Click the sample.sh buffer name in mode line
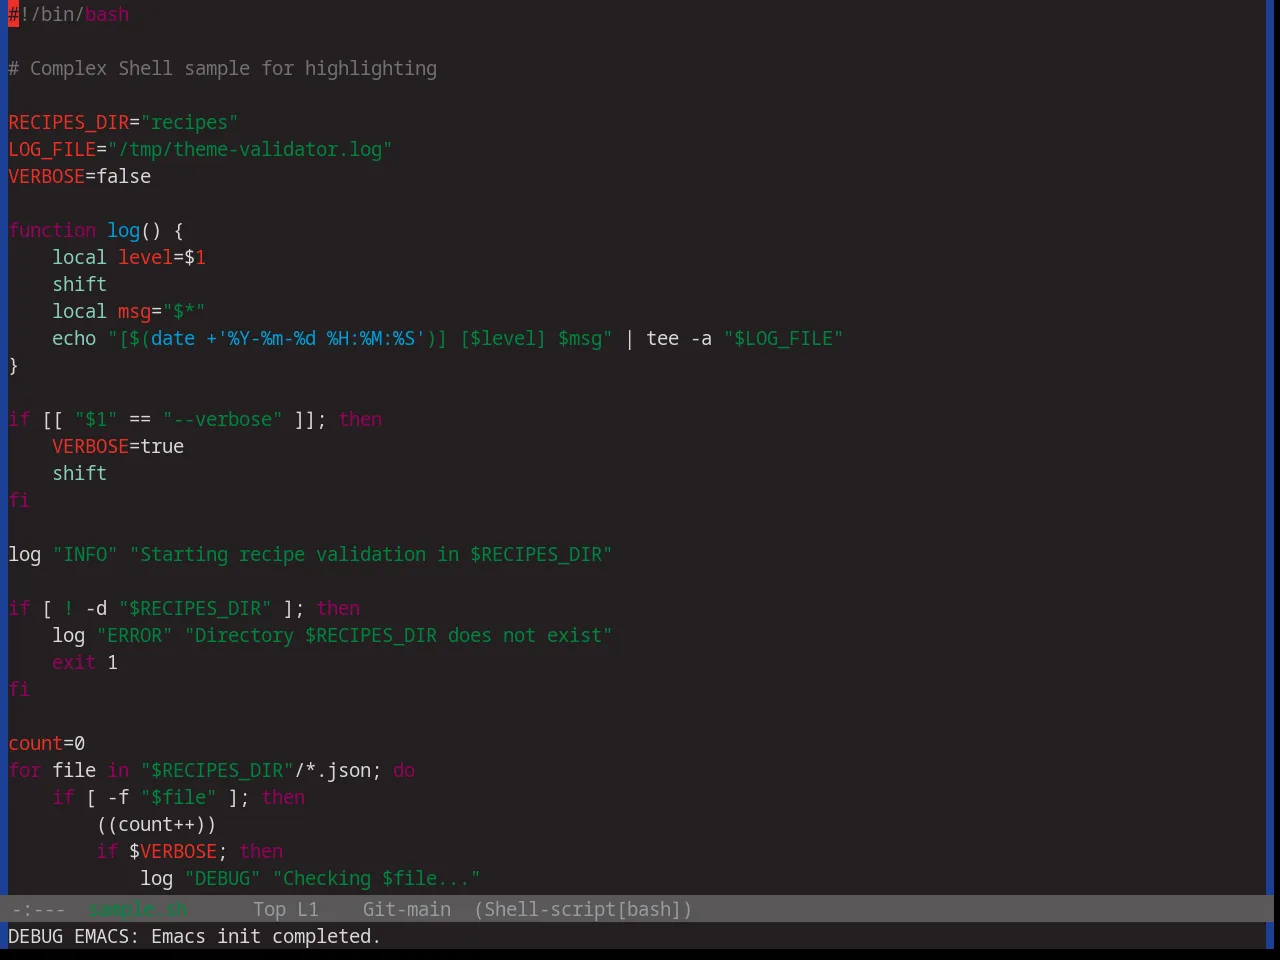The image size is (1280, 960). (137, 909)
